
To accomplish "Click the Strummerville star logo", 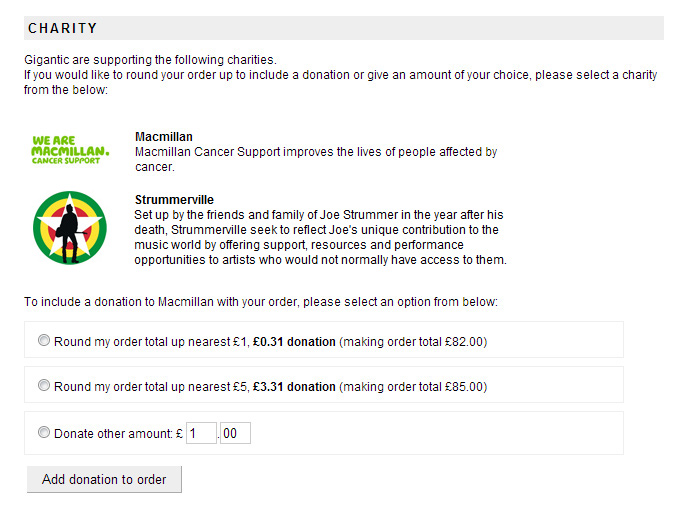I will pyautogui.click(x=70, y=228).
